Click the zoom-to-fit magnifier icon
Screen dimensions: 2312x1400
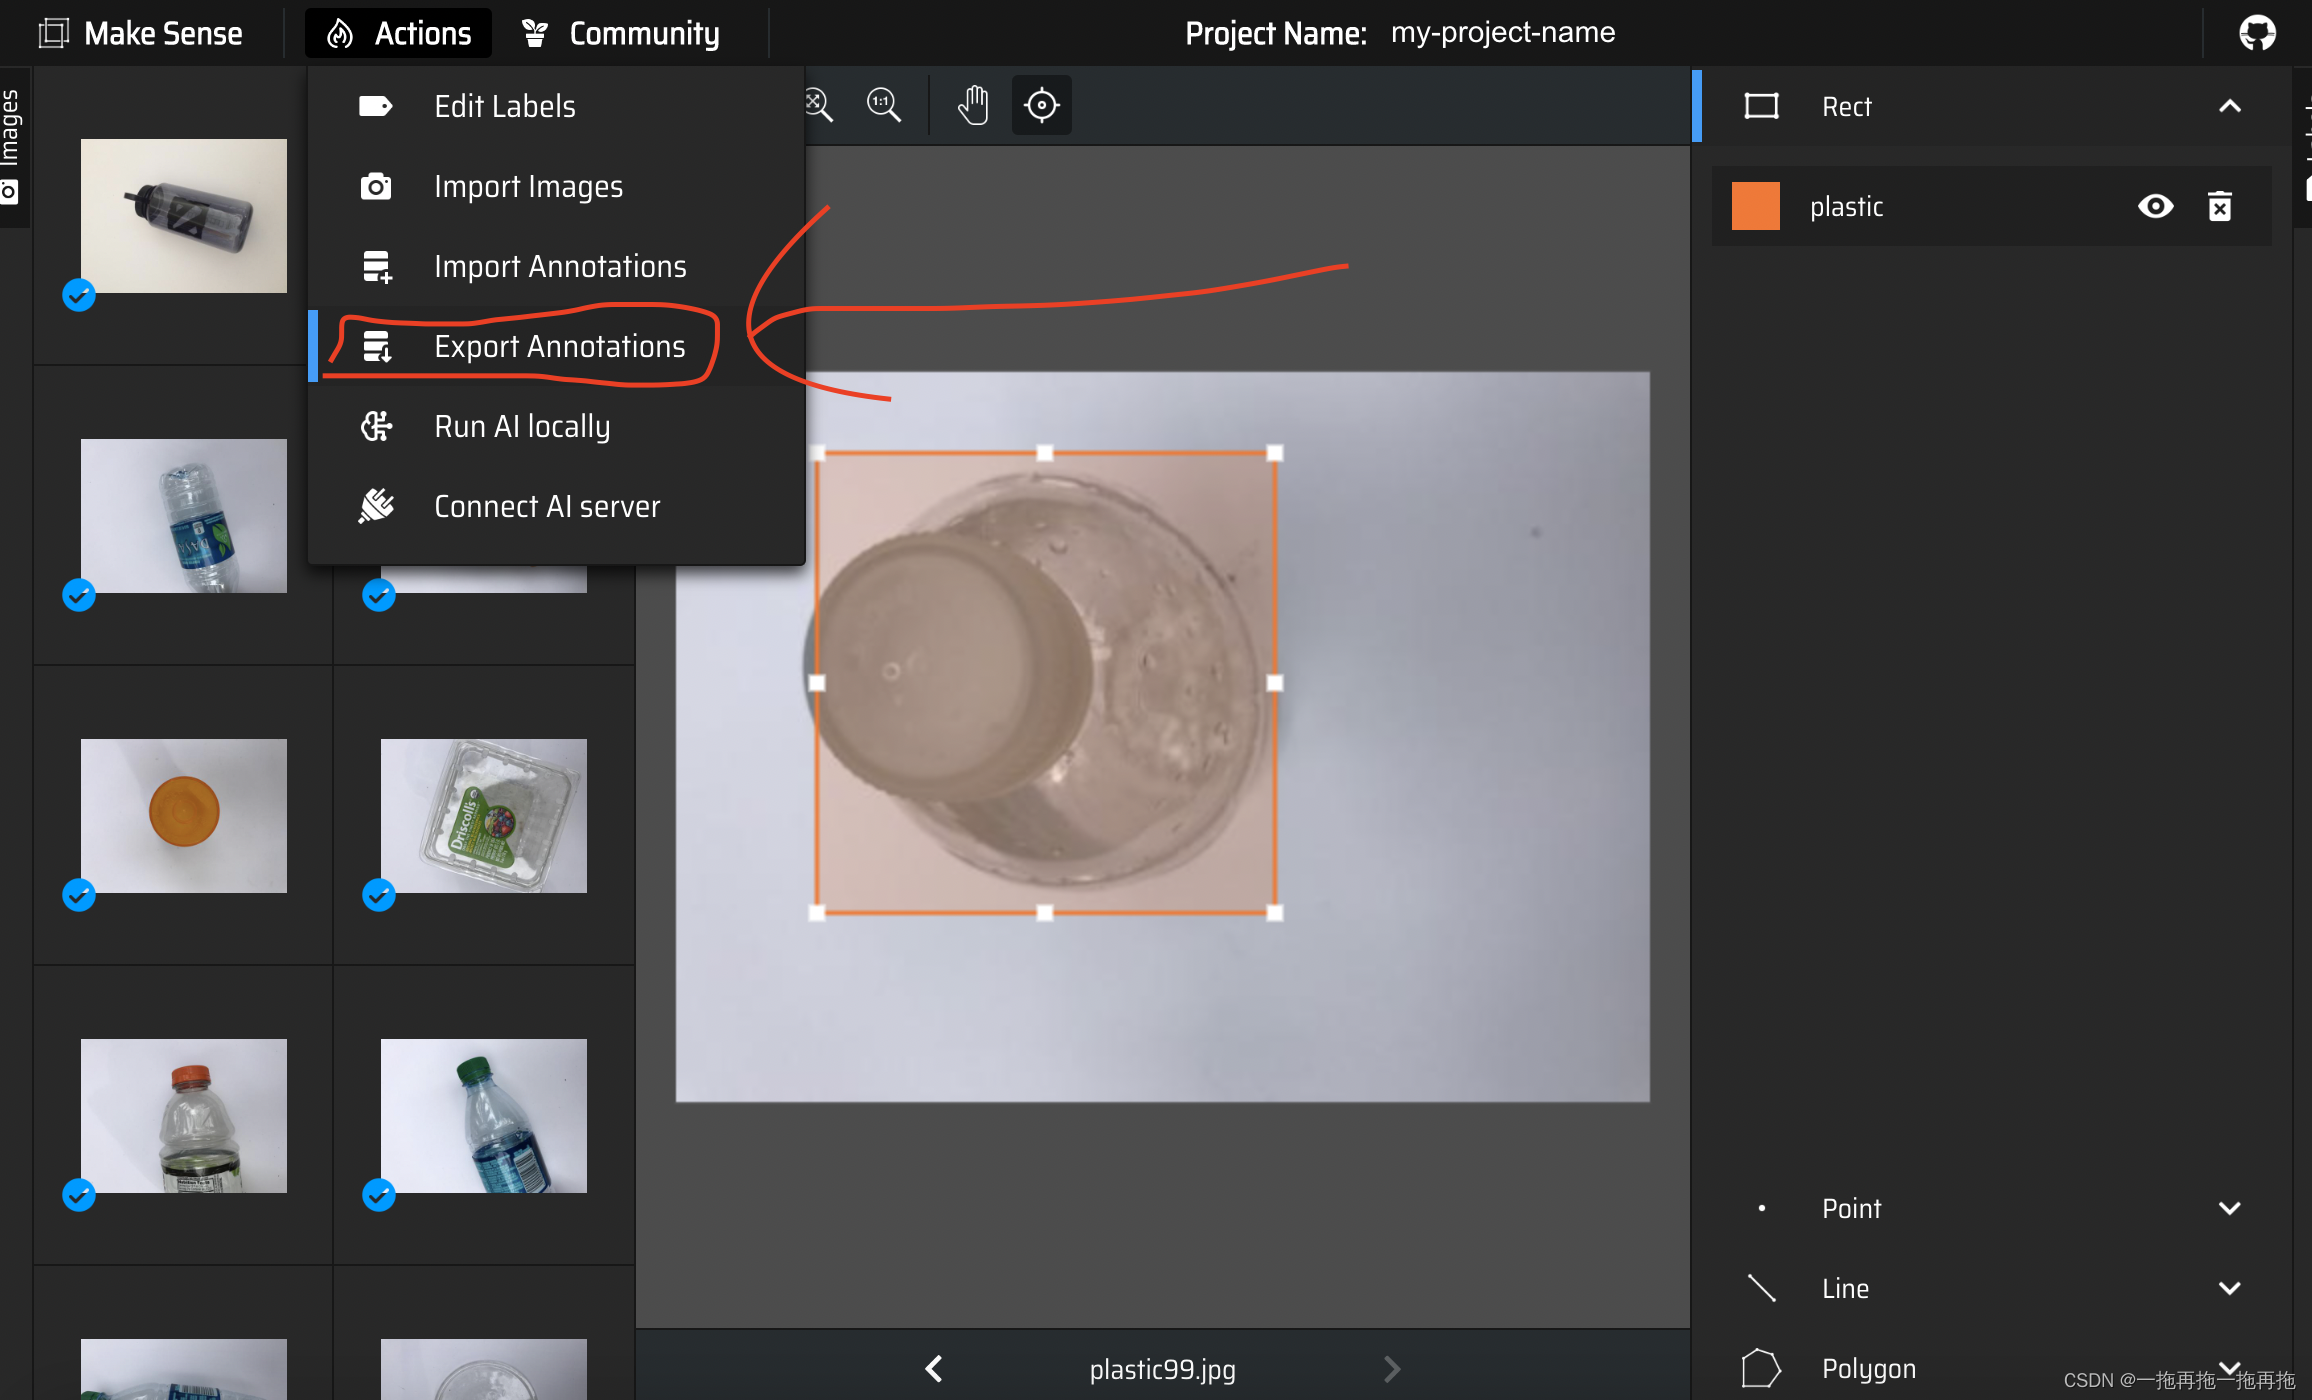(x=819, y=105)
